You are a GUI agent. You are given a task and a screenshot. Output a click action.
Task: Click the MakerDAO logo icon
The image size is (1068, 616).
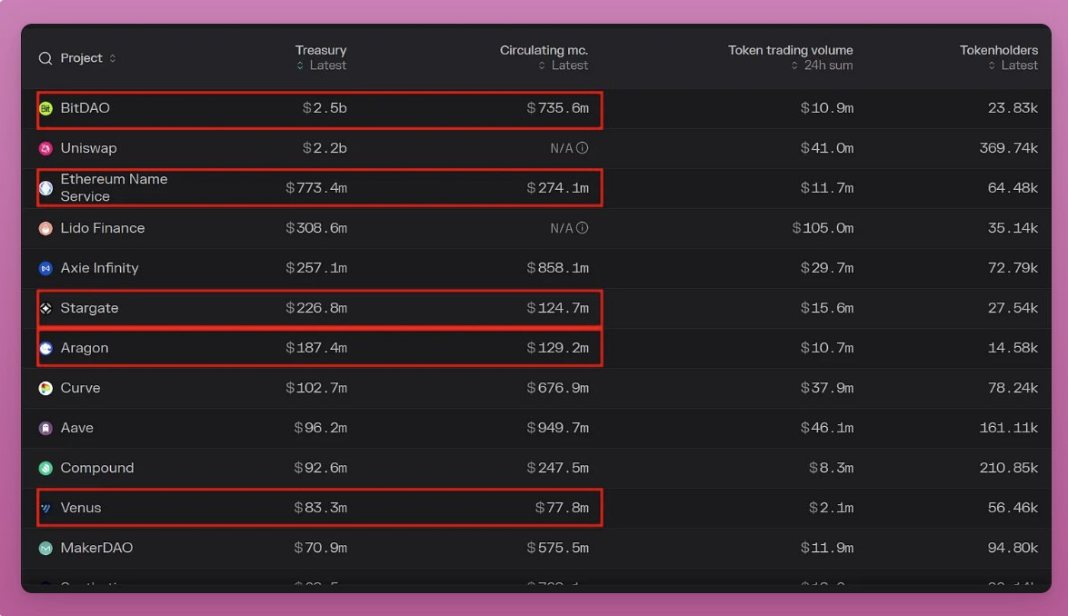[46, 548]
